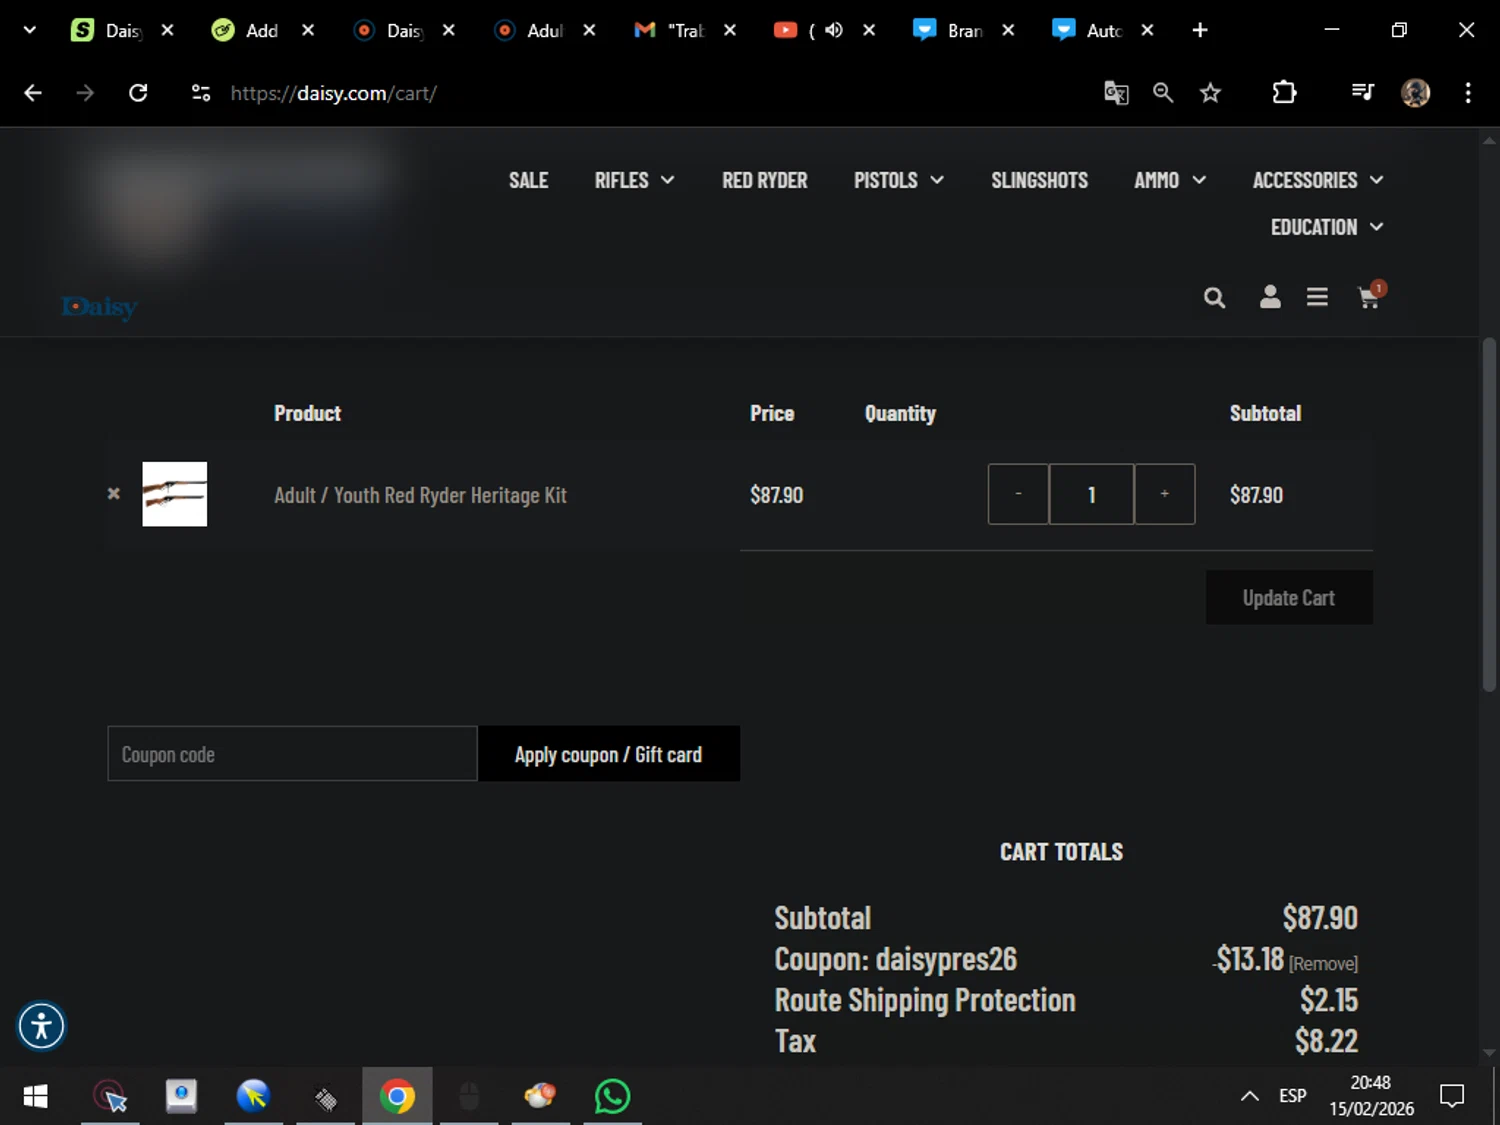The width and height of the screenshot is (1500, 1125).
Task: Click the Tax amount $8.22
Action: click(1326, 1041)
